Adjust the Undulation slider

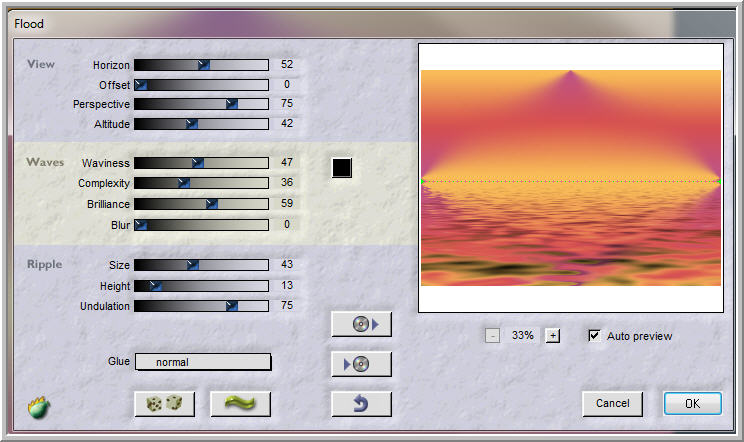[201, 306]
